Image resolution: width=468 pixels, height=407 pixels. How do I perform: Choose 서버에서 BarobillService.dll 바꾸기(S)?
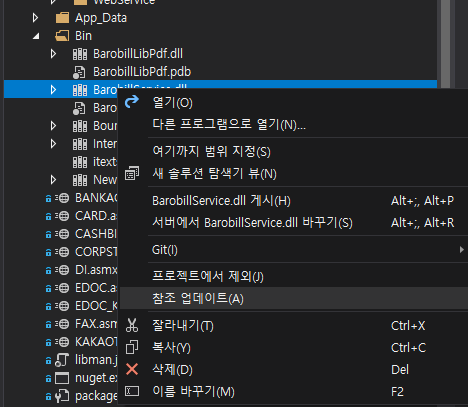click(x=293, y=223)
